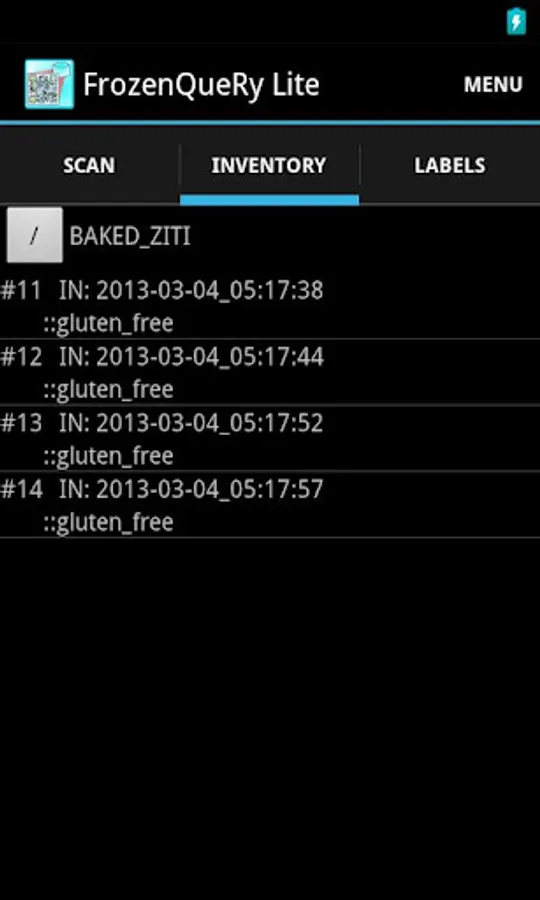Go to the LABELS tab
Image resolution: width=540 pixels, height=900 pixels.
click(x=450, y=165)
